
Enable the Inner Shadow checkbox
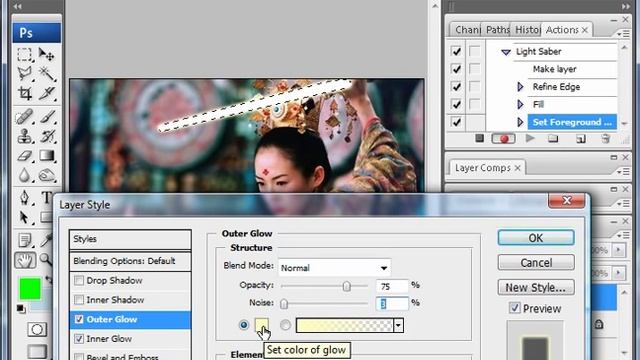point(79,300)
